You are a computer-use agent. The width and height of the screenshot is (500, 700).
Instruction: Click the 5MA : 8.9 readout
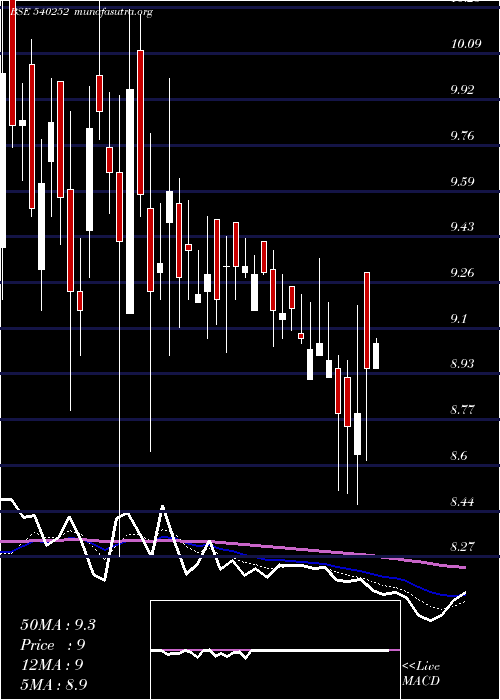click(54, 685)
